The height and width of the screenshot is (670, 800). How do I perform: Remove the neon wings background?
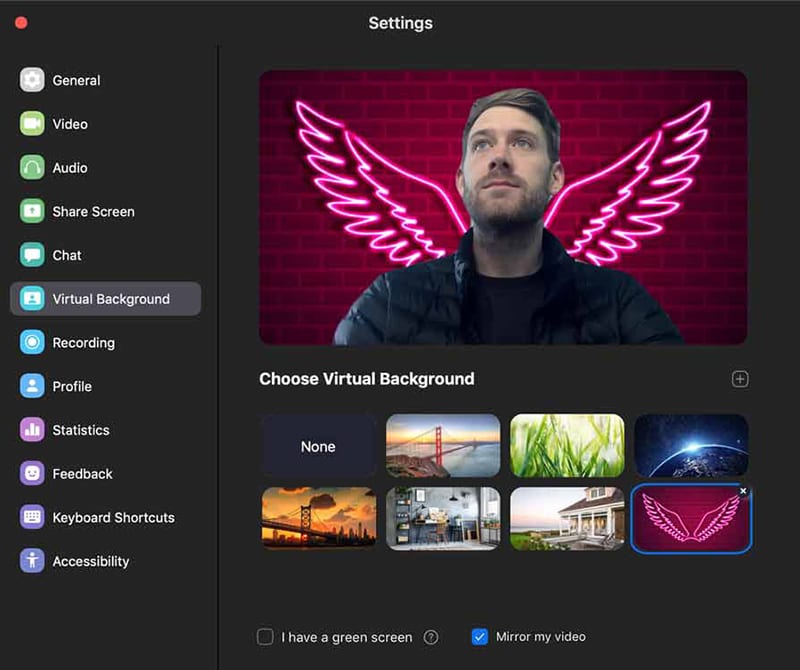click(743, 491)
